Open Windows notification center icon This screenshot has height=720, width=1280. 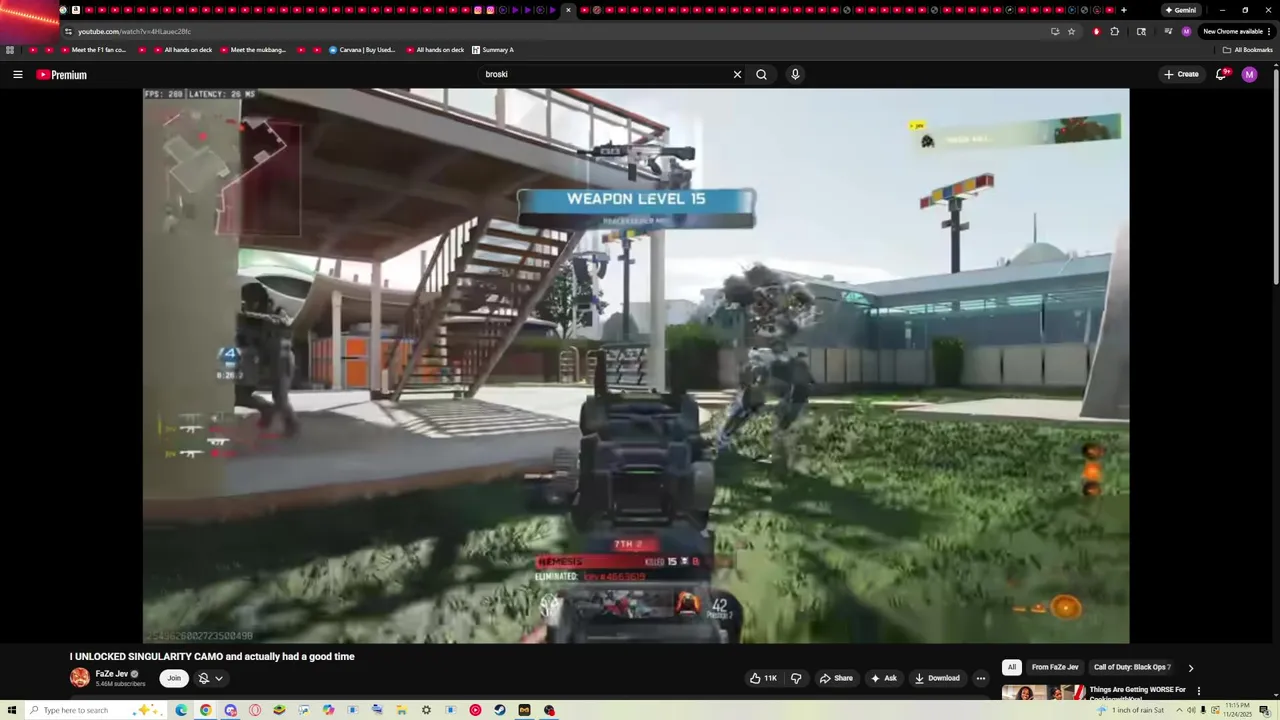tap(1265, 710)
